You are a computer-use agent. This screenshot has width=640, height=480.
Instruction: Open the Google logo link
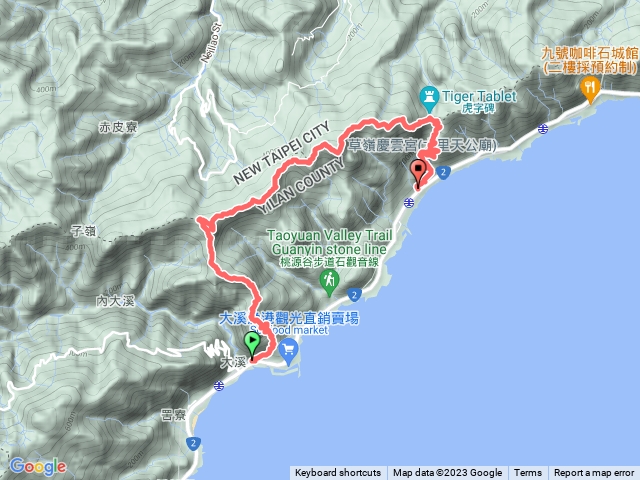[x=38, y=467]
